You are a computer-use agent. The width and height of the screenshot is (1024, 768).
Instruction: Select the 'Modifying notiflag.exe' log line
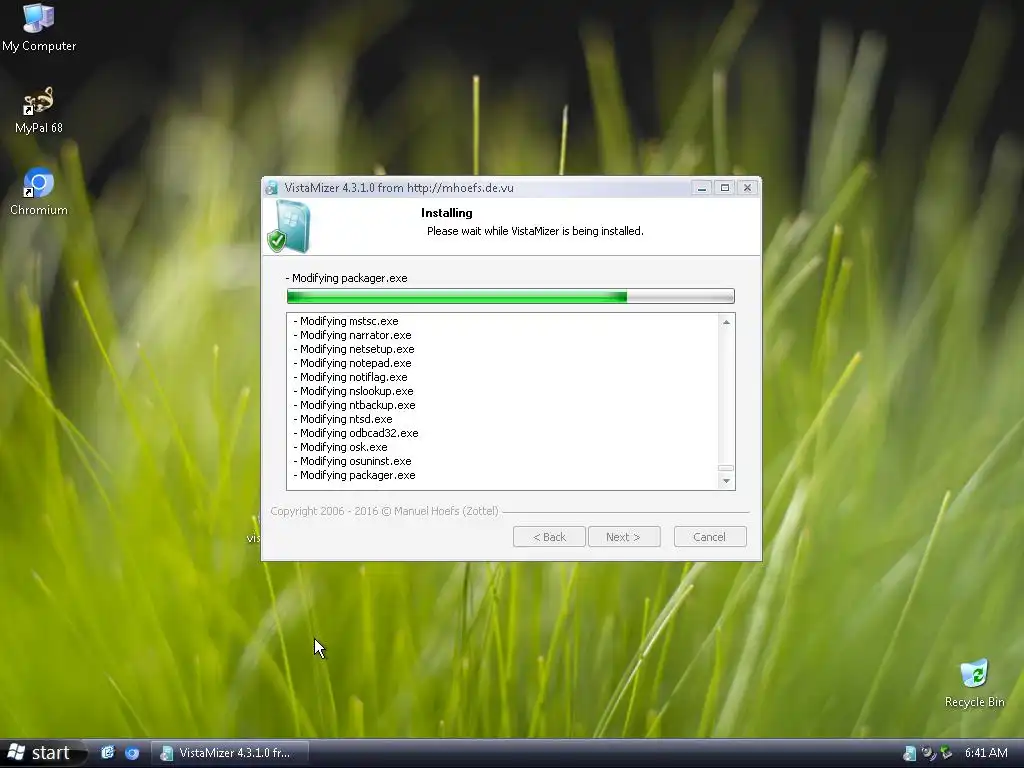(351, 377)
